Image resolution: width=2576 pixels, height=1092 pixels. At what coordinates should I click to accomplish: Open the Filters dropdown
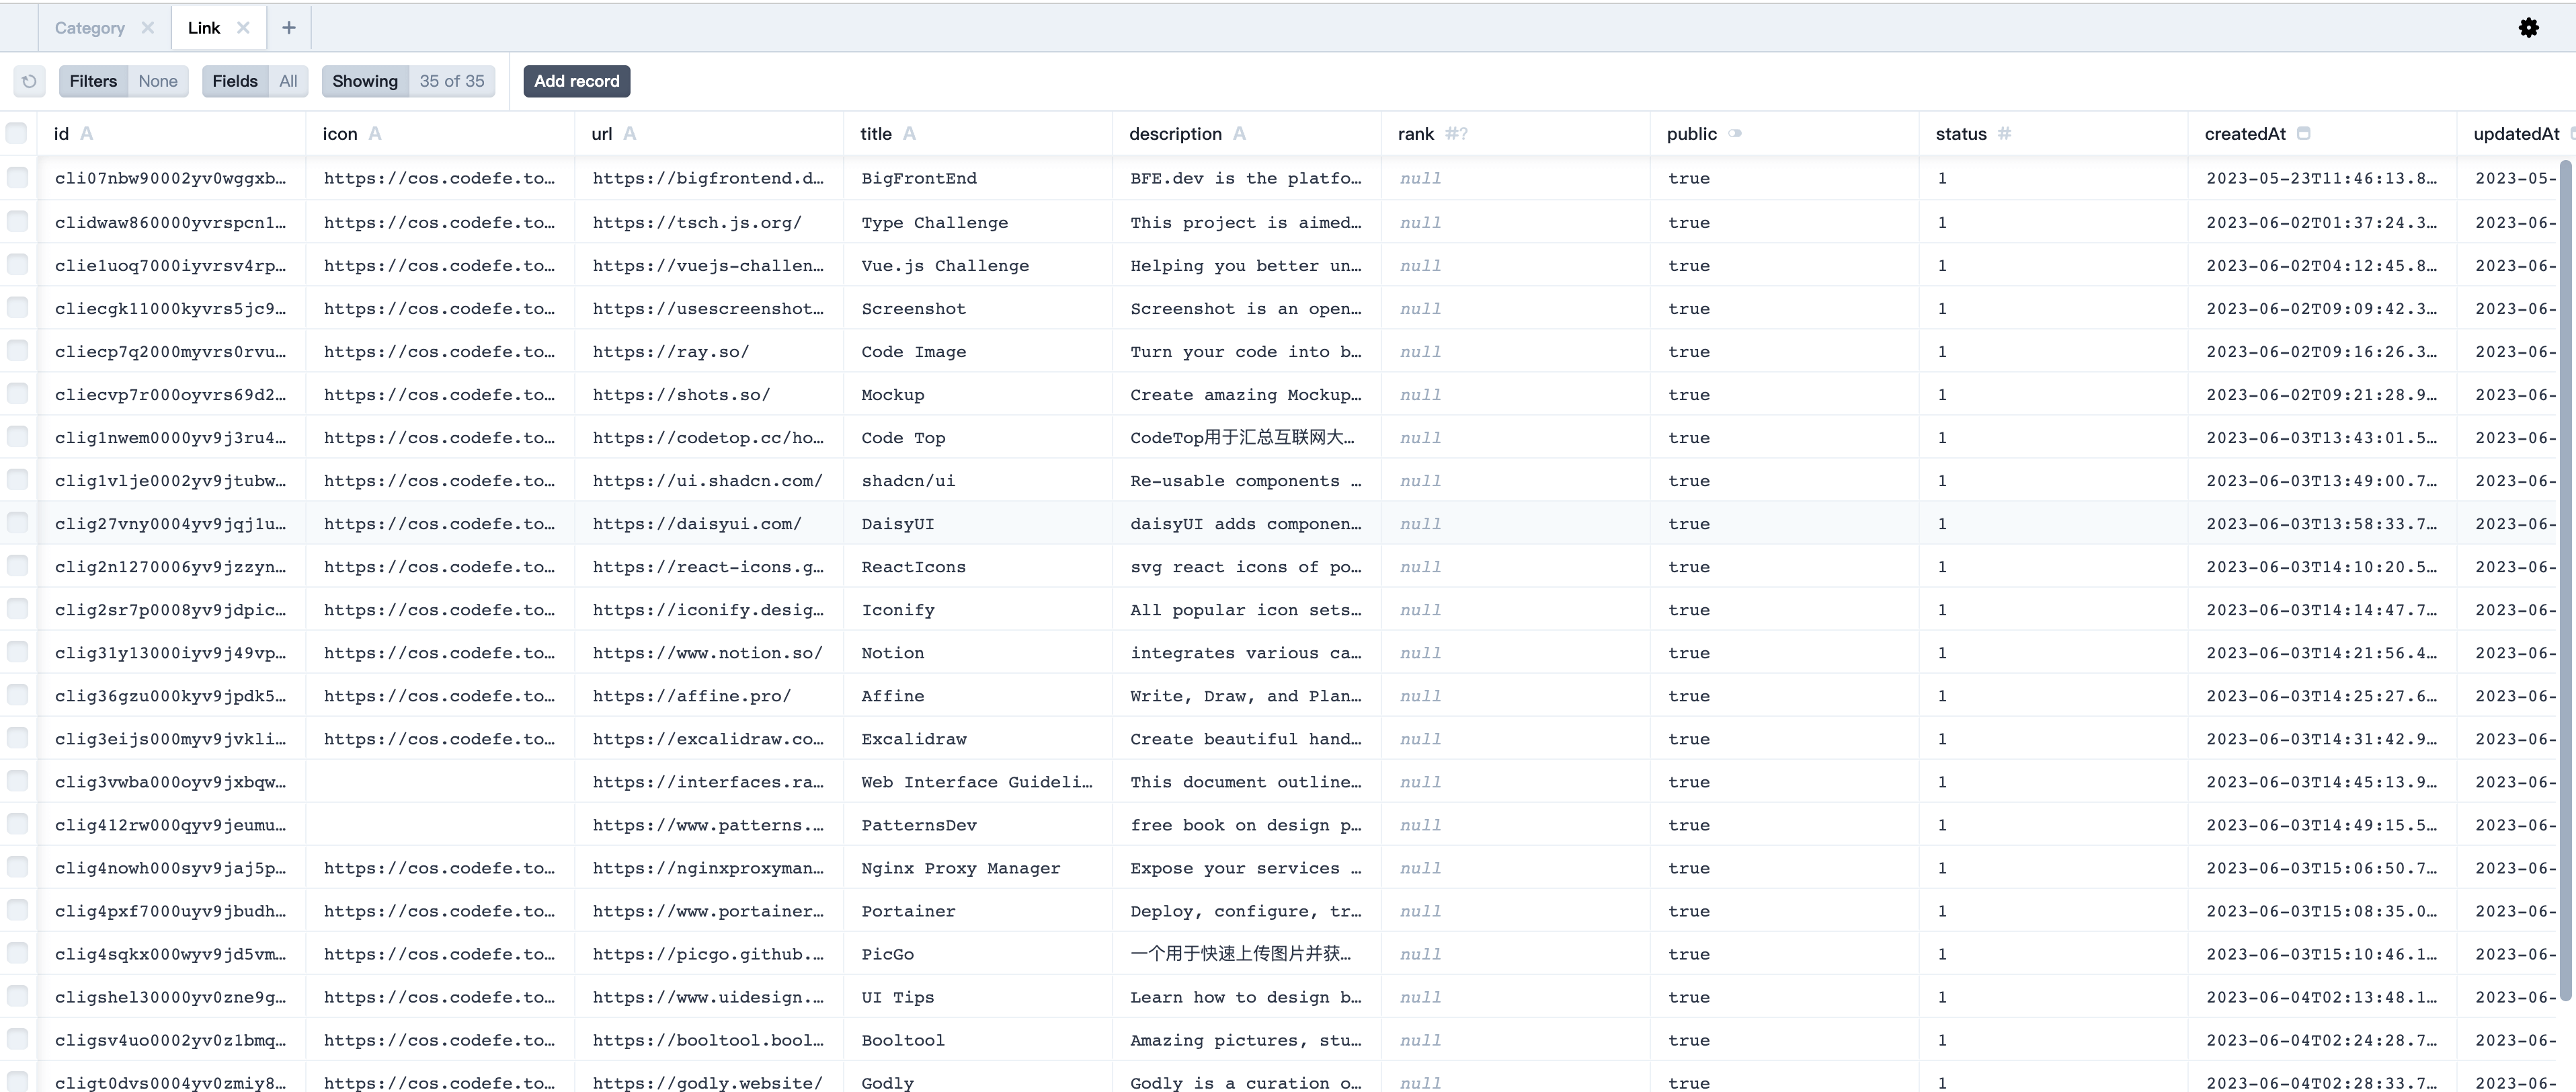click(124, 81)
